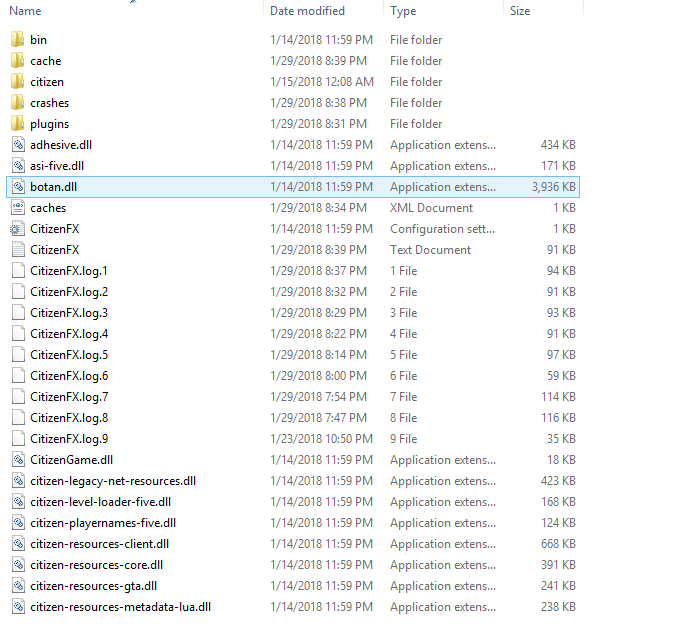Select the asi-five.dll file name
The width and height of the screenshot is (695, 627).
tap(57, 166)
